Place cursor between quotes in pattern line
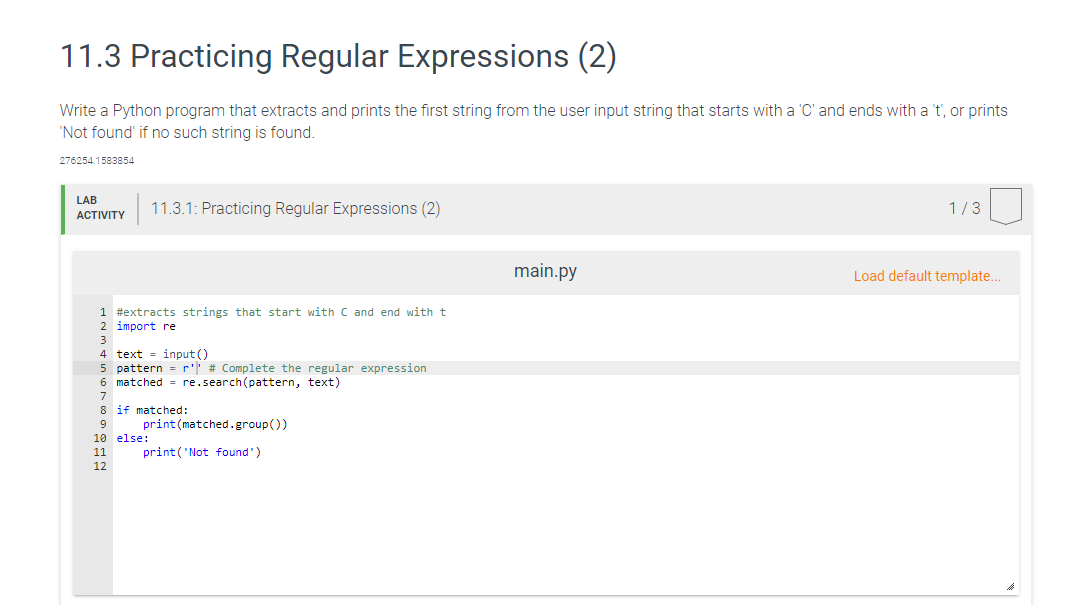 click(198, 368)
